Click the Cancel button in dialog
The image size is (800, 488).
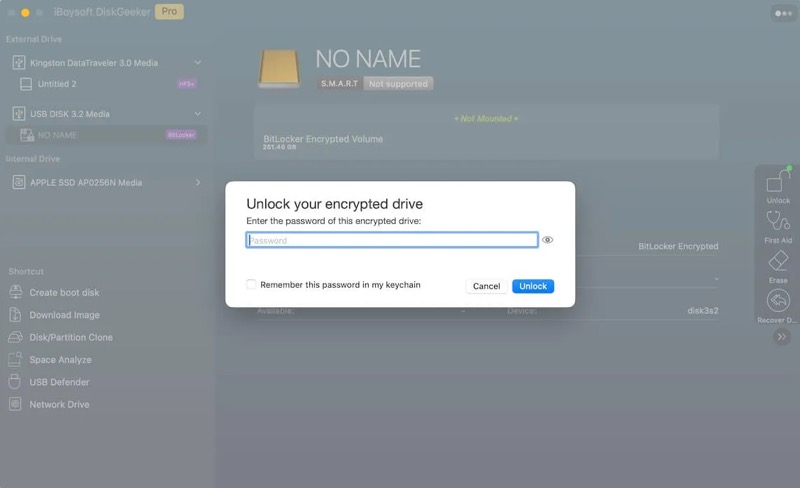(486, 286)
